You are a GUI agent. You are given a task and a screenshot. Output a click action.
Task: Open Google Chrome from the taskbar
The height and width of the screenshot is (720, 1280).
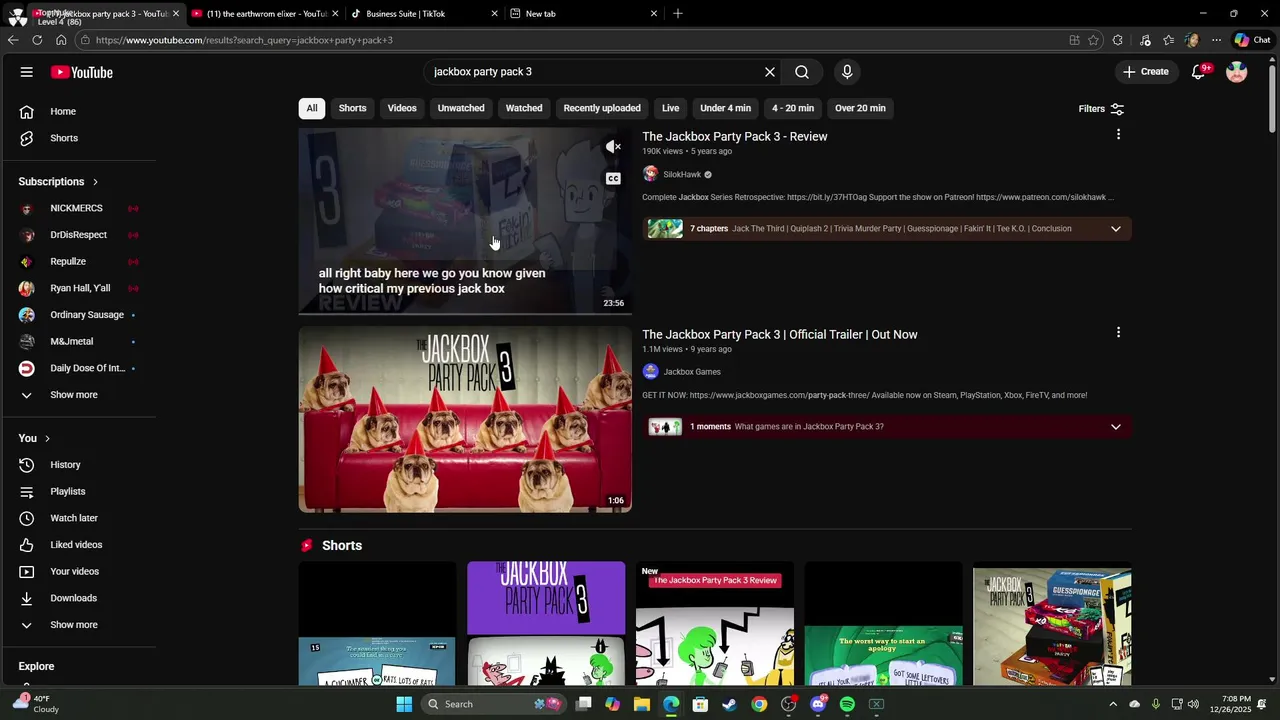point(759,704)
